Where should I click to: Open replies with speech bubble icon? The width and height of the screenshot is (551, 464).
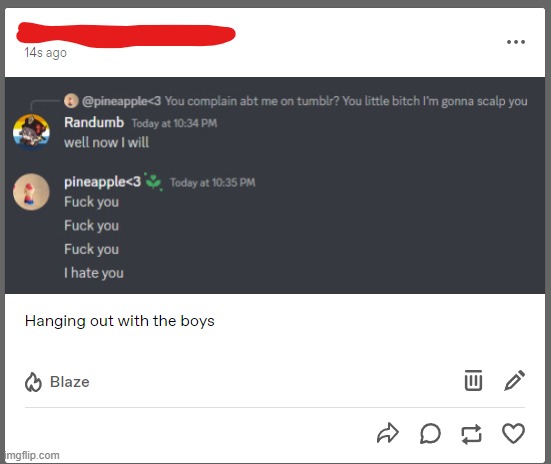[430, 433]
